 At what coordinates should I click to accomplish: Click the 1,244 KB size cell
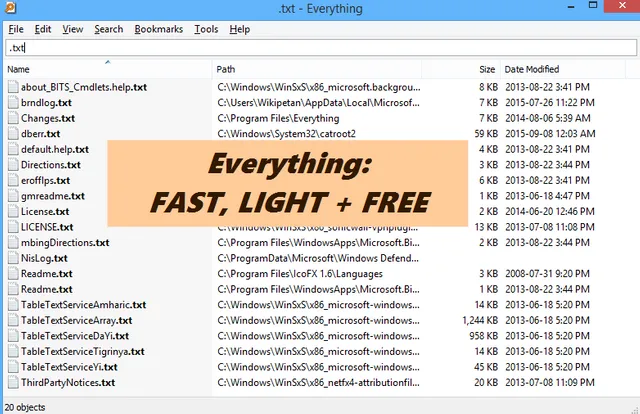pos(480,320)
